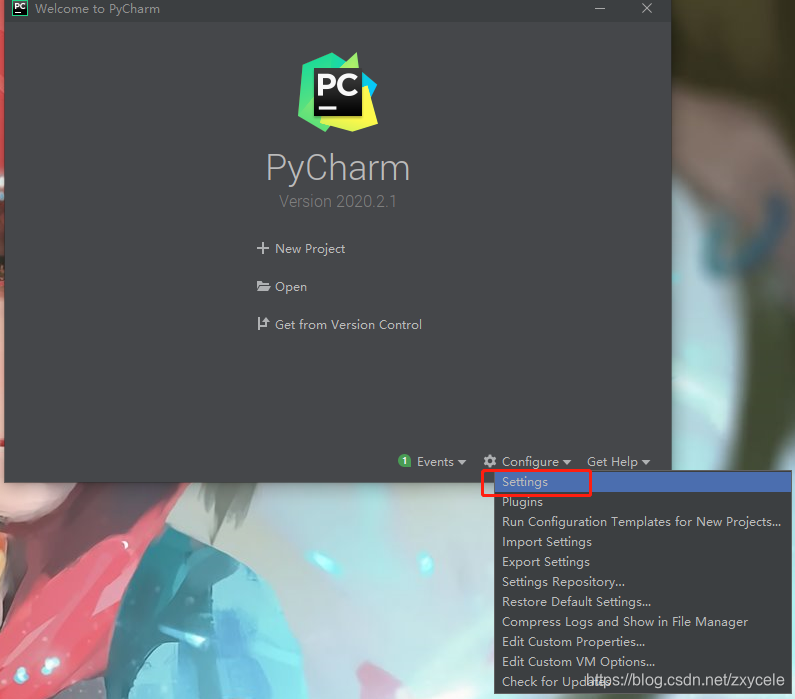795x699 pixels.
Task: Select Restore Default Settings
Action: click(x=642, y=602)
